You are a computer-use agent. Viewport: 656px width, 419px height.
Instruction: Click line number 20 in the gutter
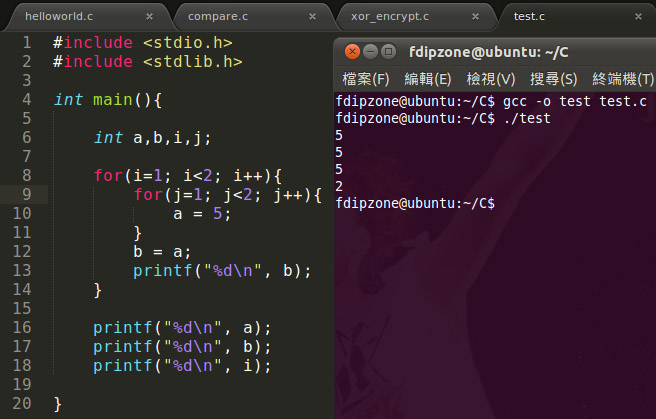point(22,403)
